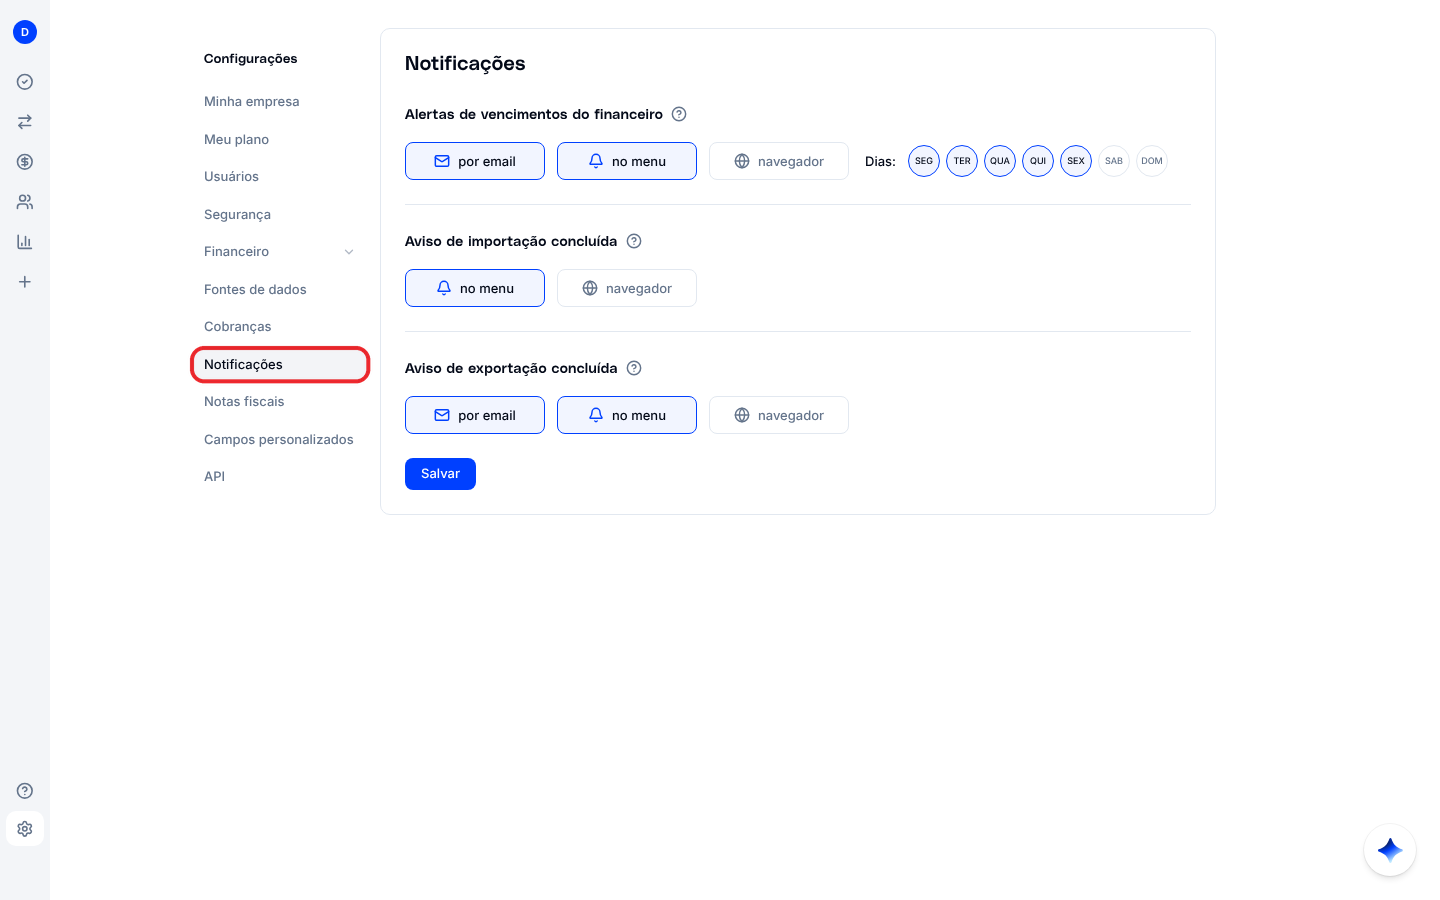
Task: Open the help question mark in sidebar
Action: tap(25, 791)
